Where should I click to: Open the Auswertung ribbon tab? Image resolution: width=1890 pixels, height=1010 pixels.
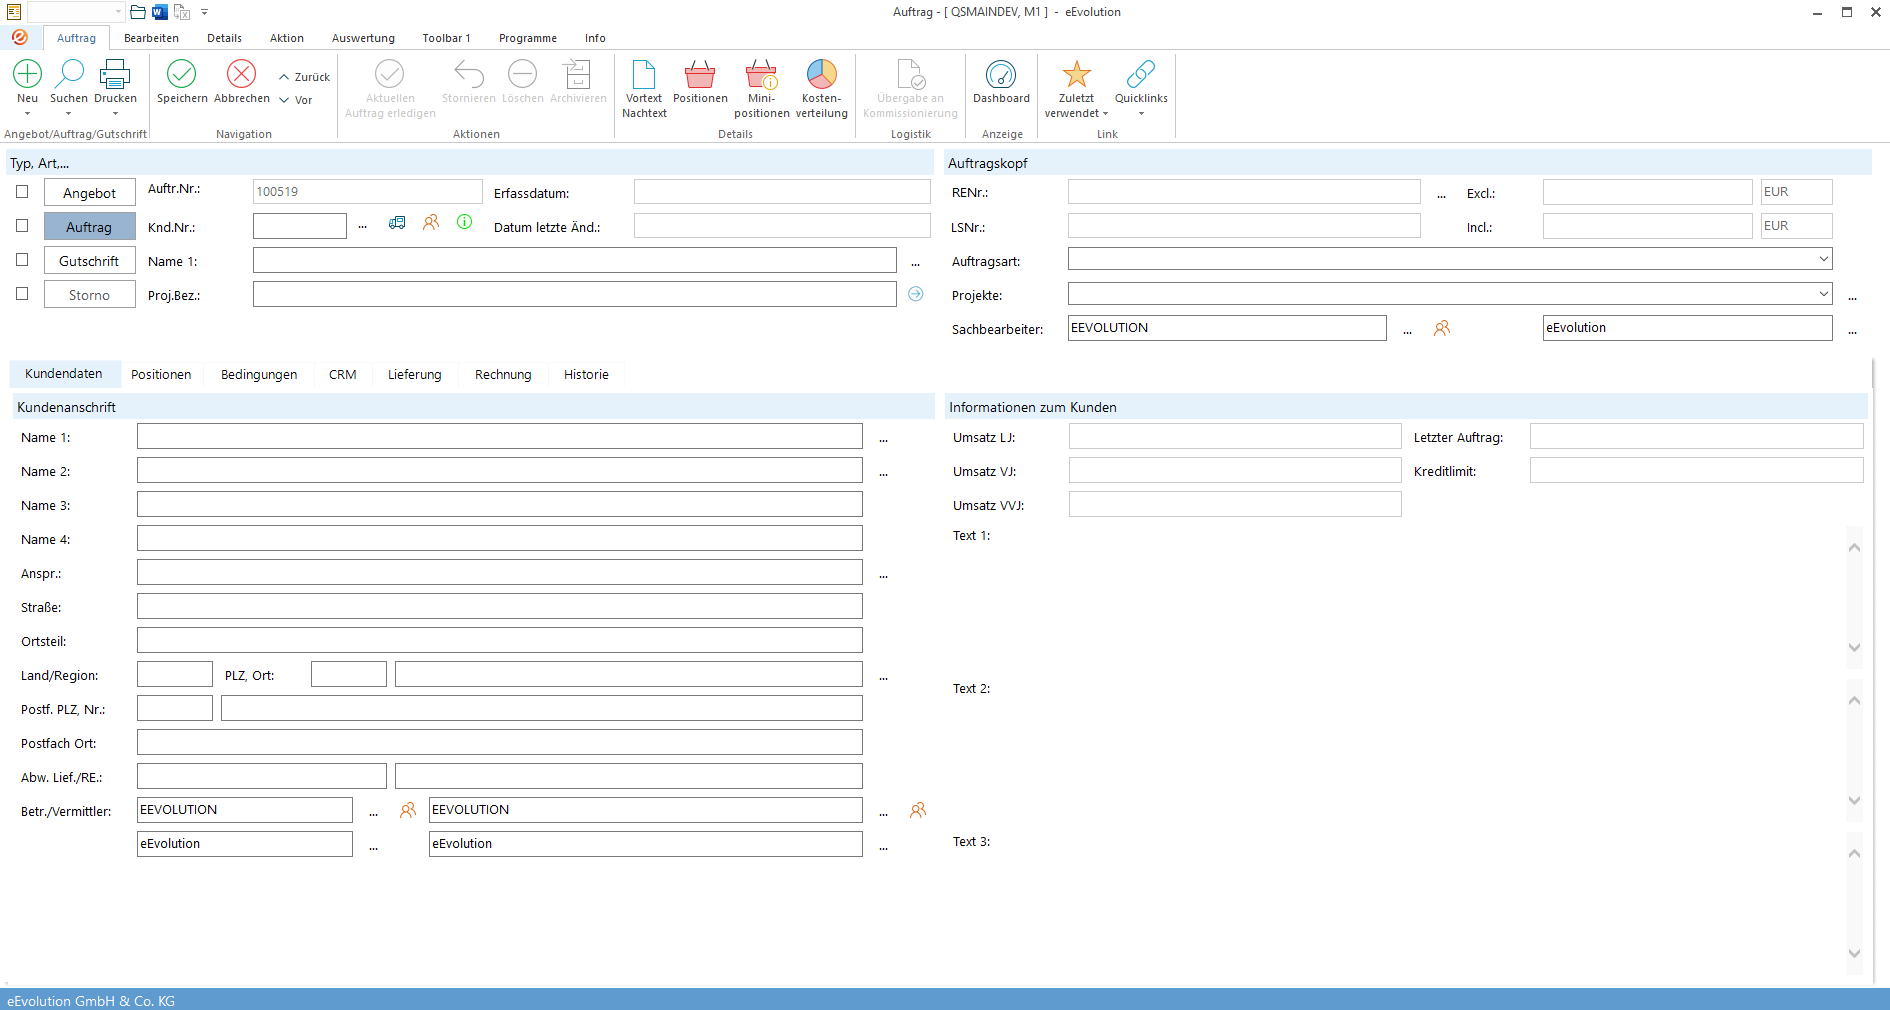click(363, 38)
